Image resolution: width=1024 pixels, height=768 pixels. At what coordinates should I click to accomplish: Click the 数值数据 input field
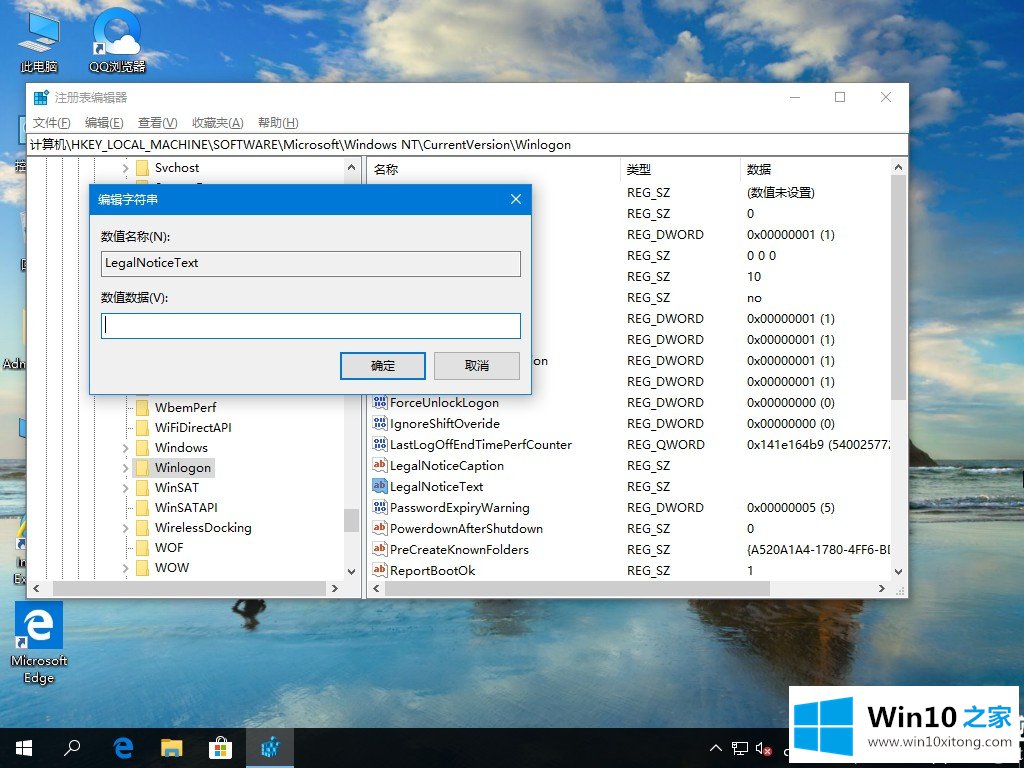coord(311,326)
